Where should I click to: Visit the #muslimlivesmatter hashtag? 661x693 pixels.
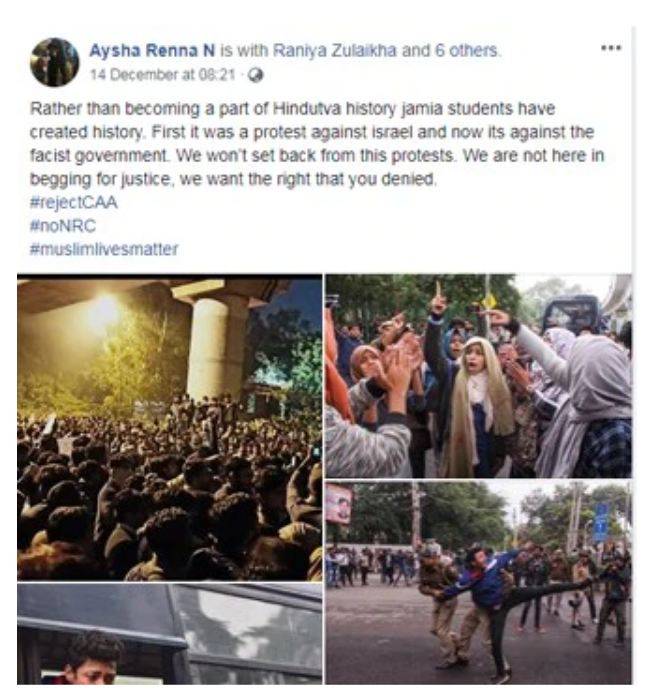pos(103,248)
